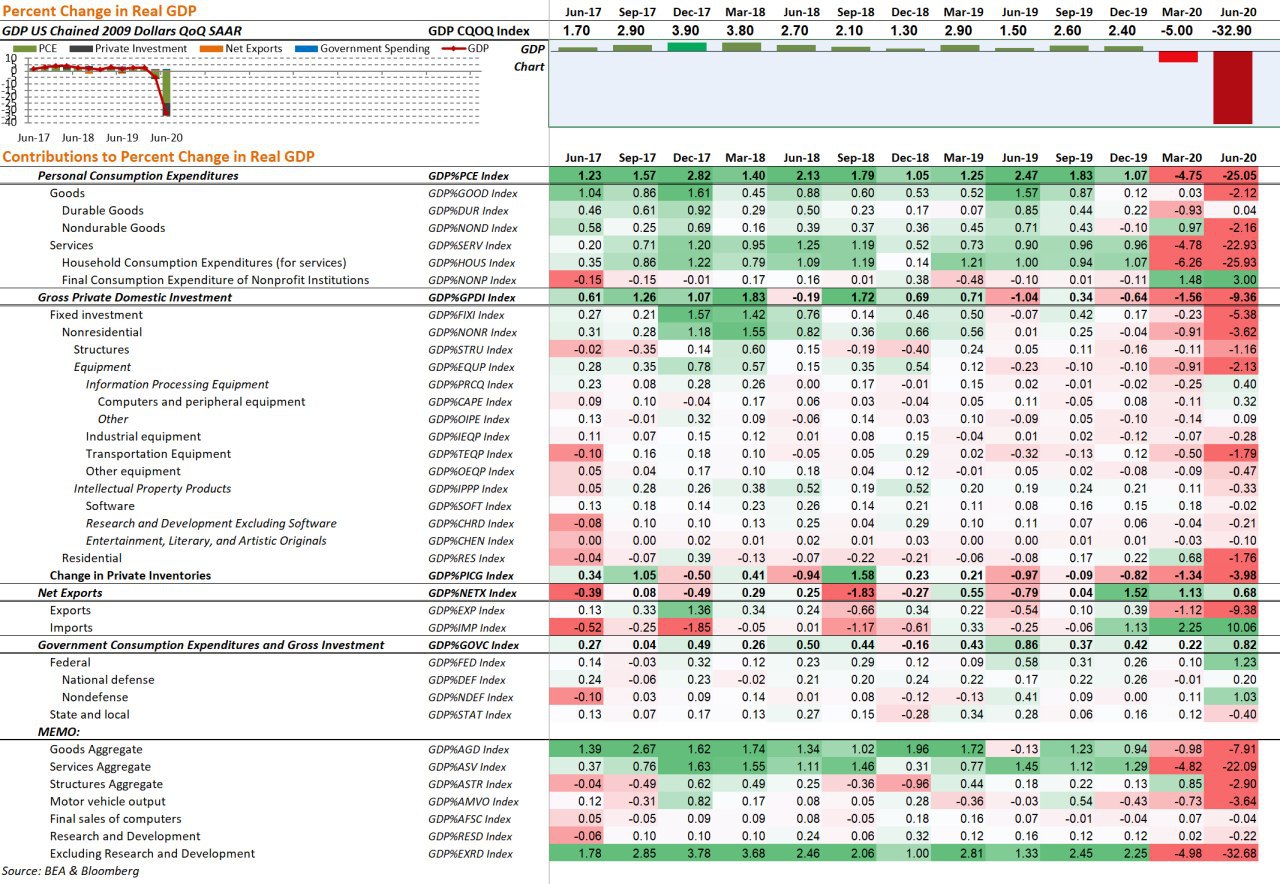Select the 'Software' row label
Viewport: 1280px width, 884px height.
point(109,506)
